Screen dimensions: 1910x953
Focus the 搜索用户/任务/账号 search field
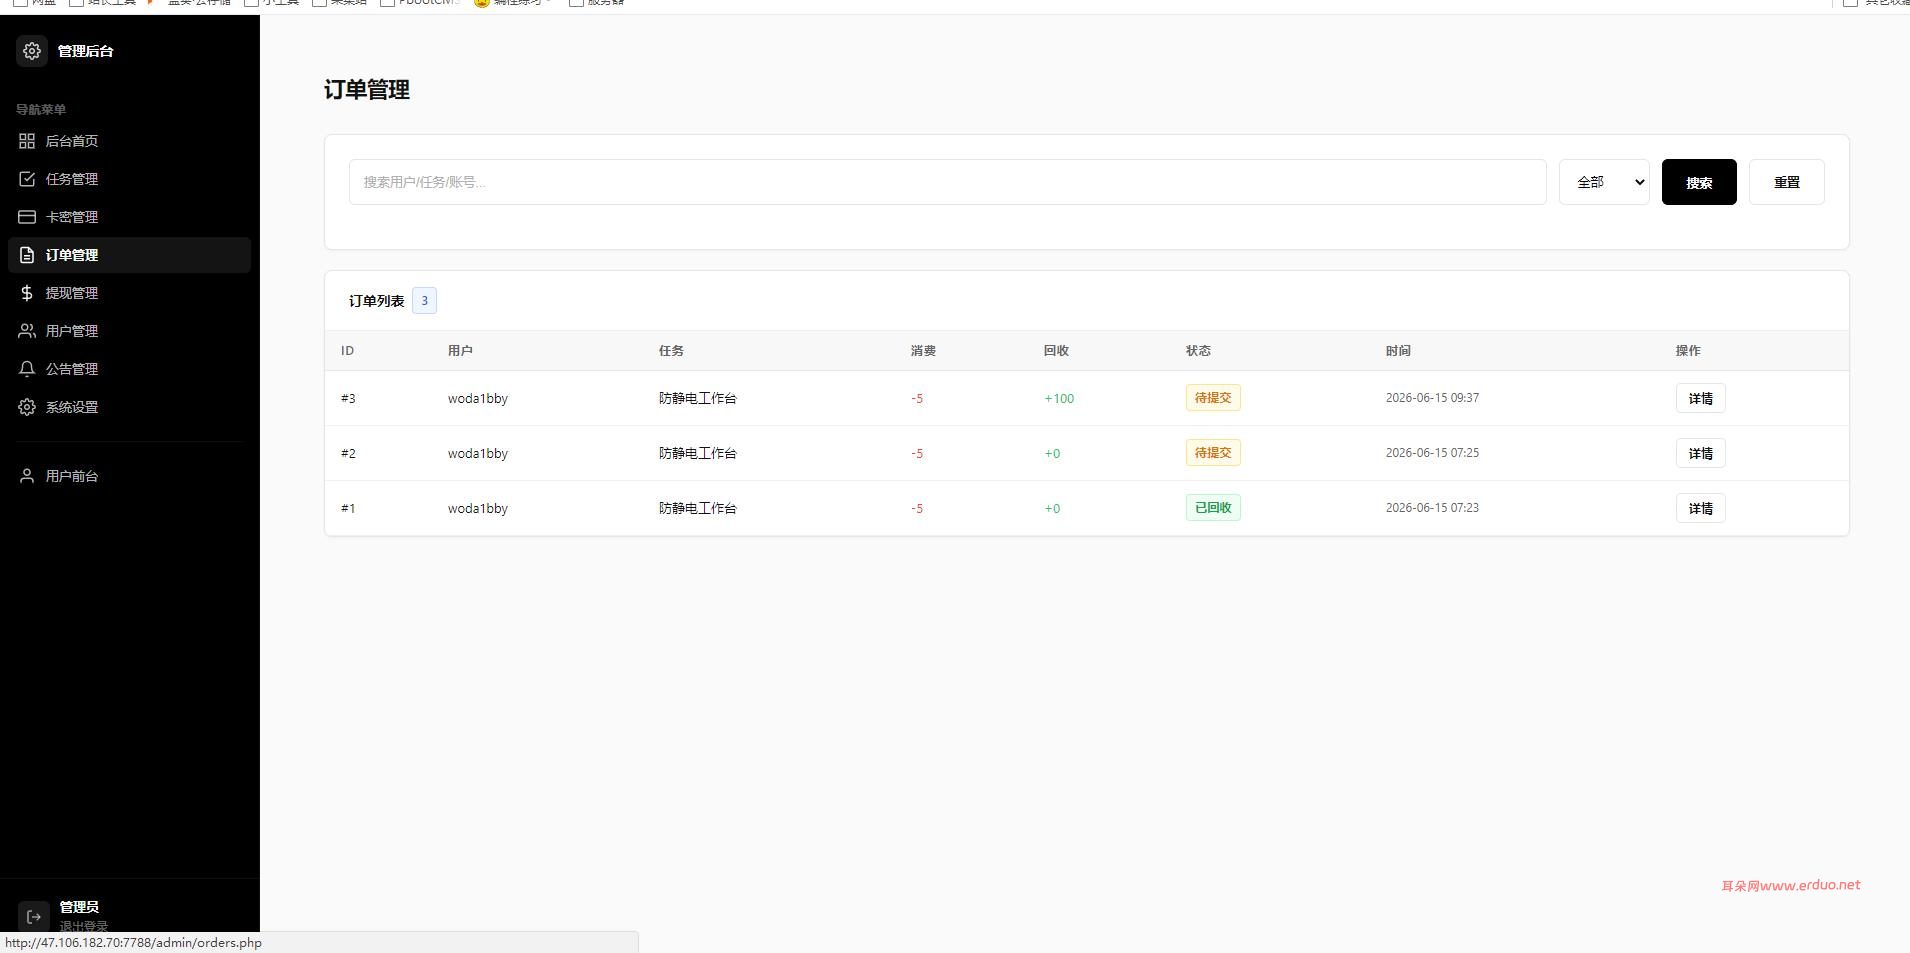[947, 182]
